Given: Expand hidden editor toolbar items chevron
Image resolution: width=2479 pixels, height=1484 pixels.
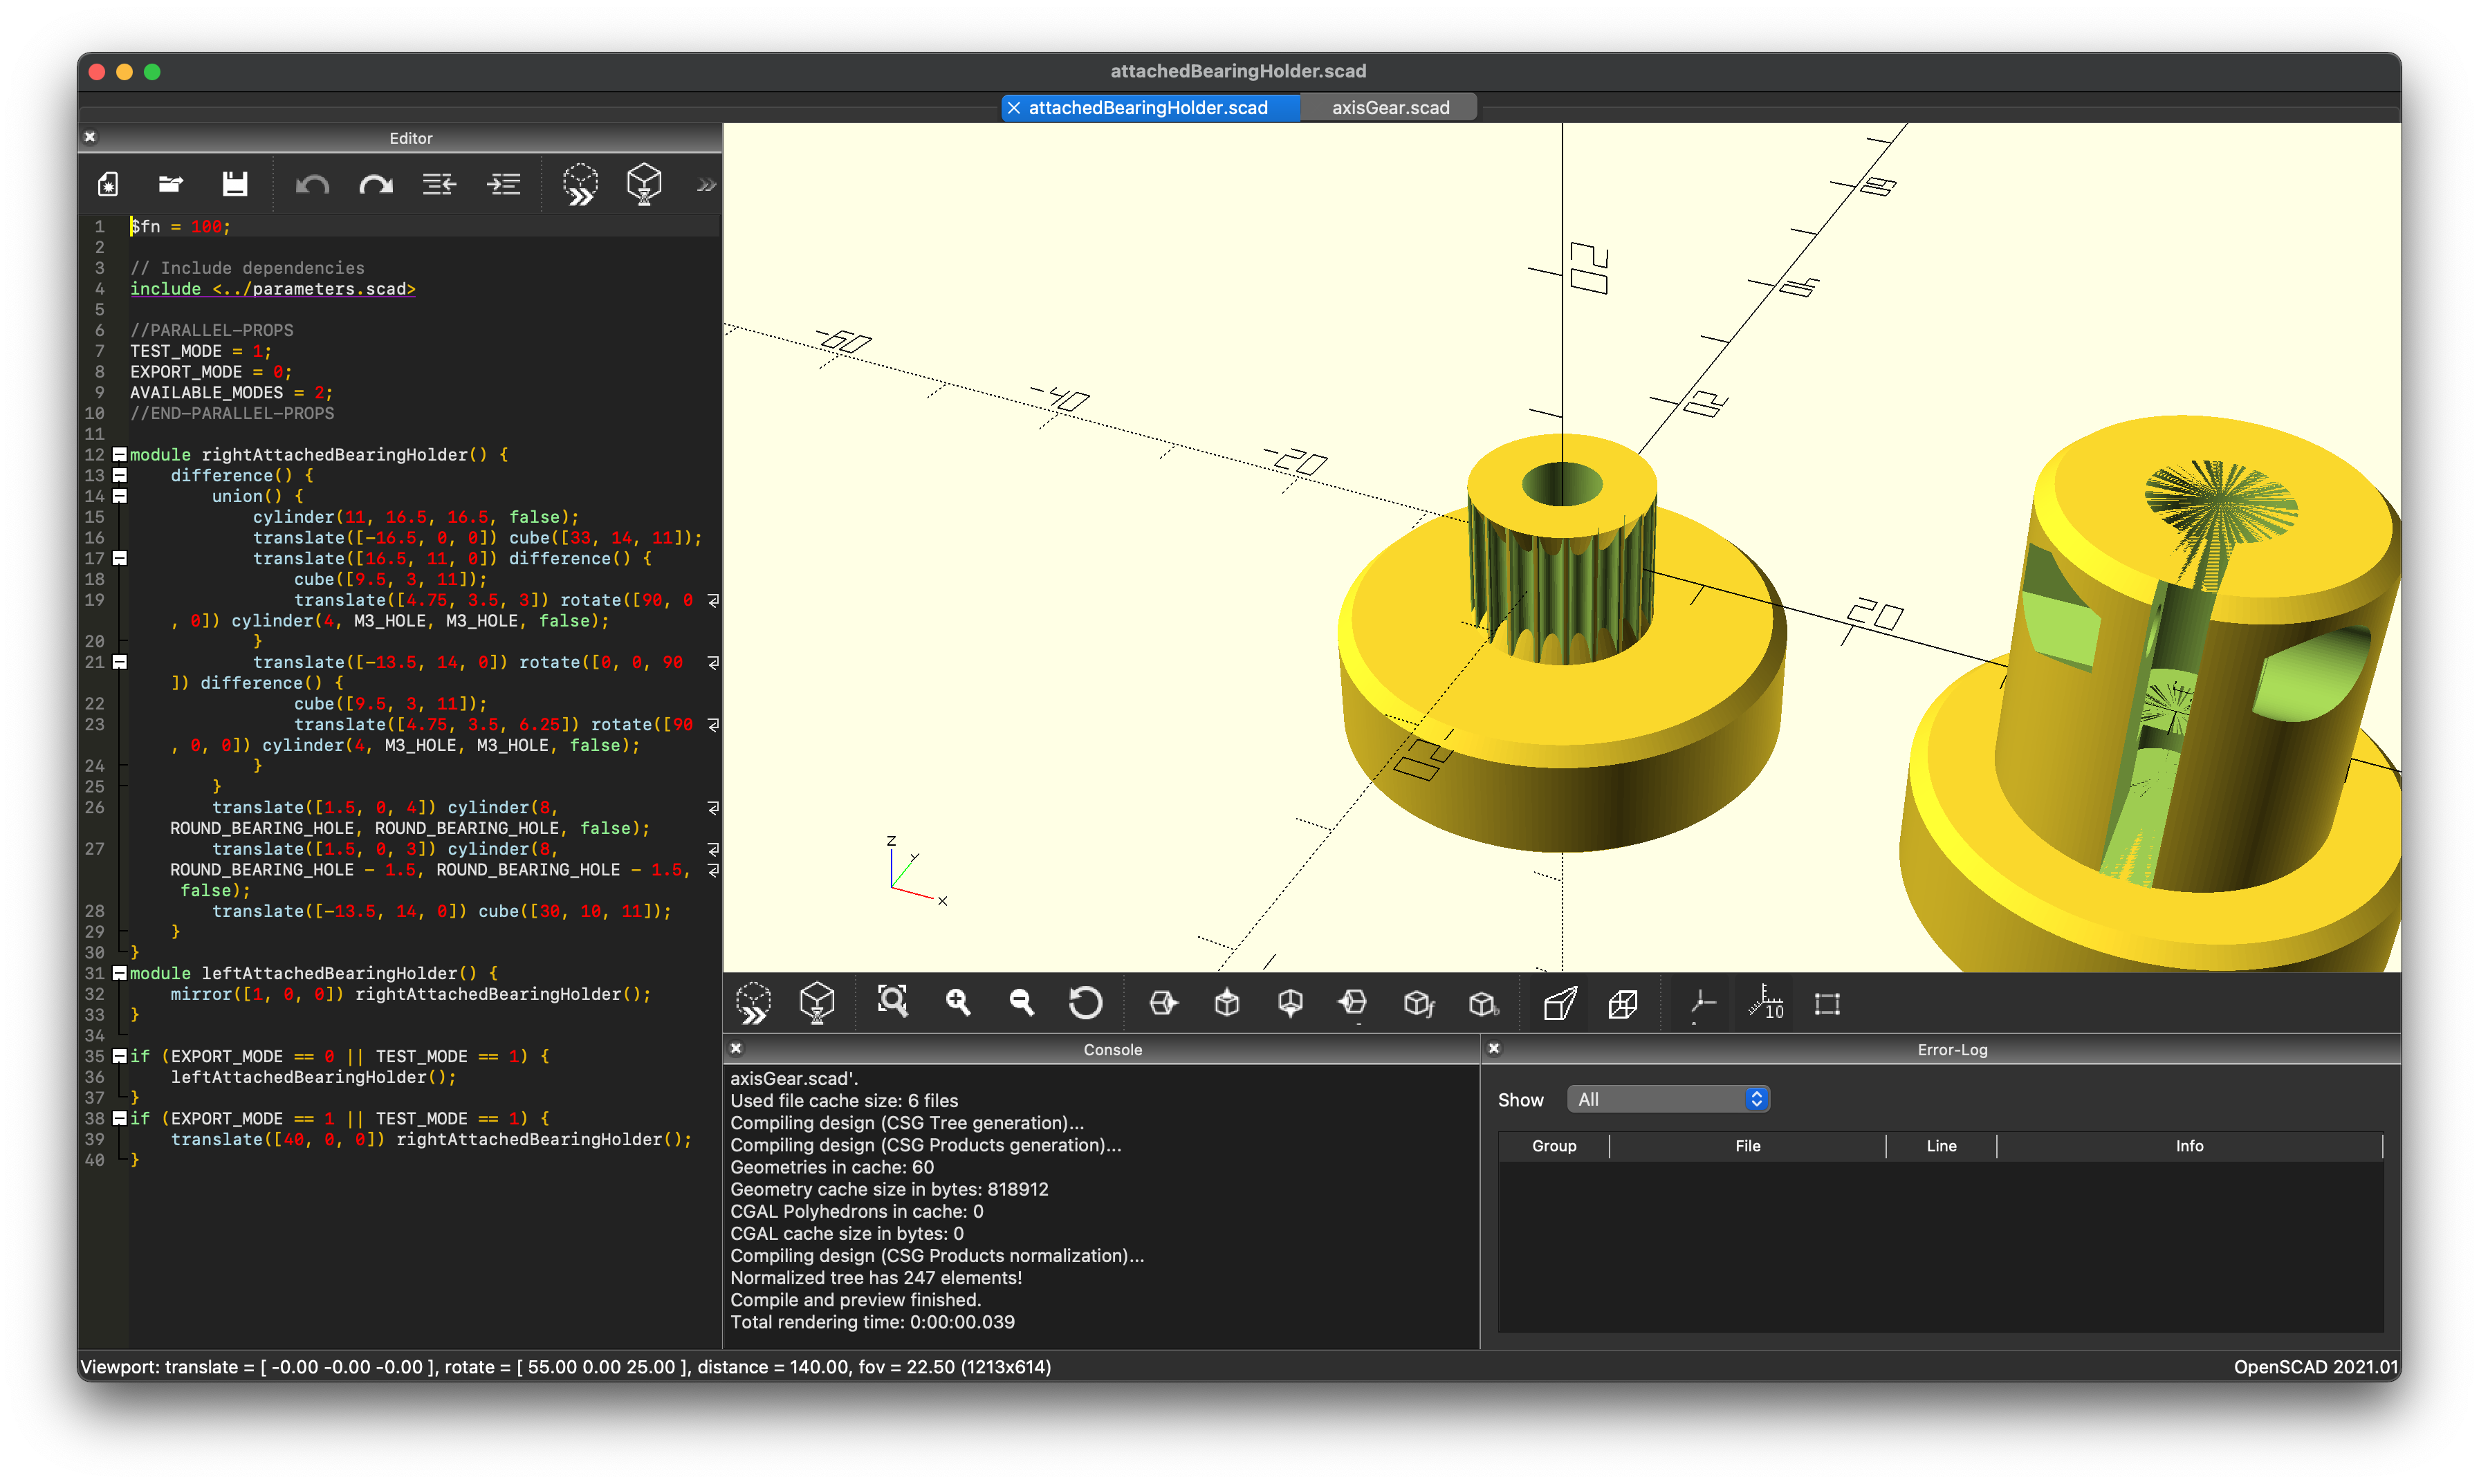Looking at the screenshot, I should click(706, 185).
